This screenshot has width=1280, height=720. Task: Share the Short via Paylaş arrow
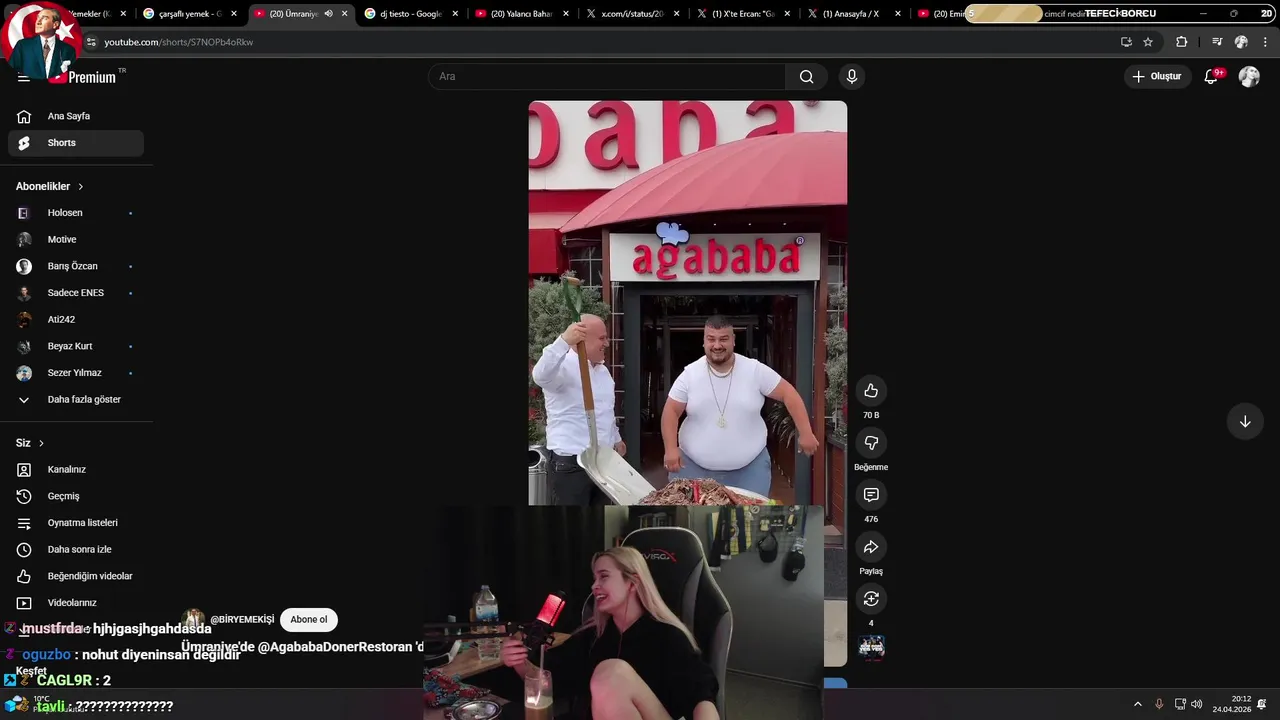click(x=871, y=547)
